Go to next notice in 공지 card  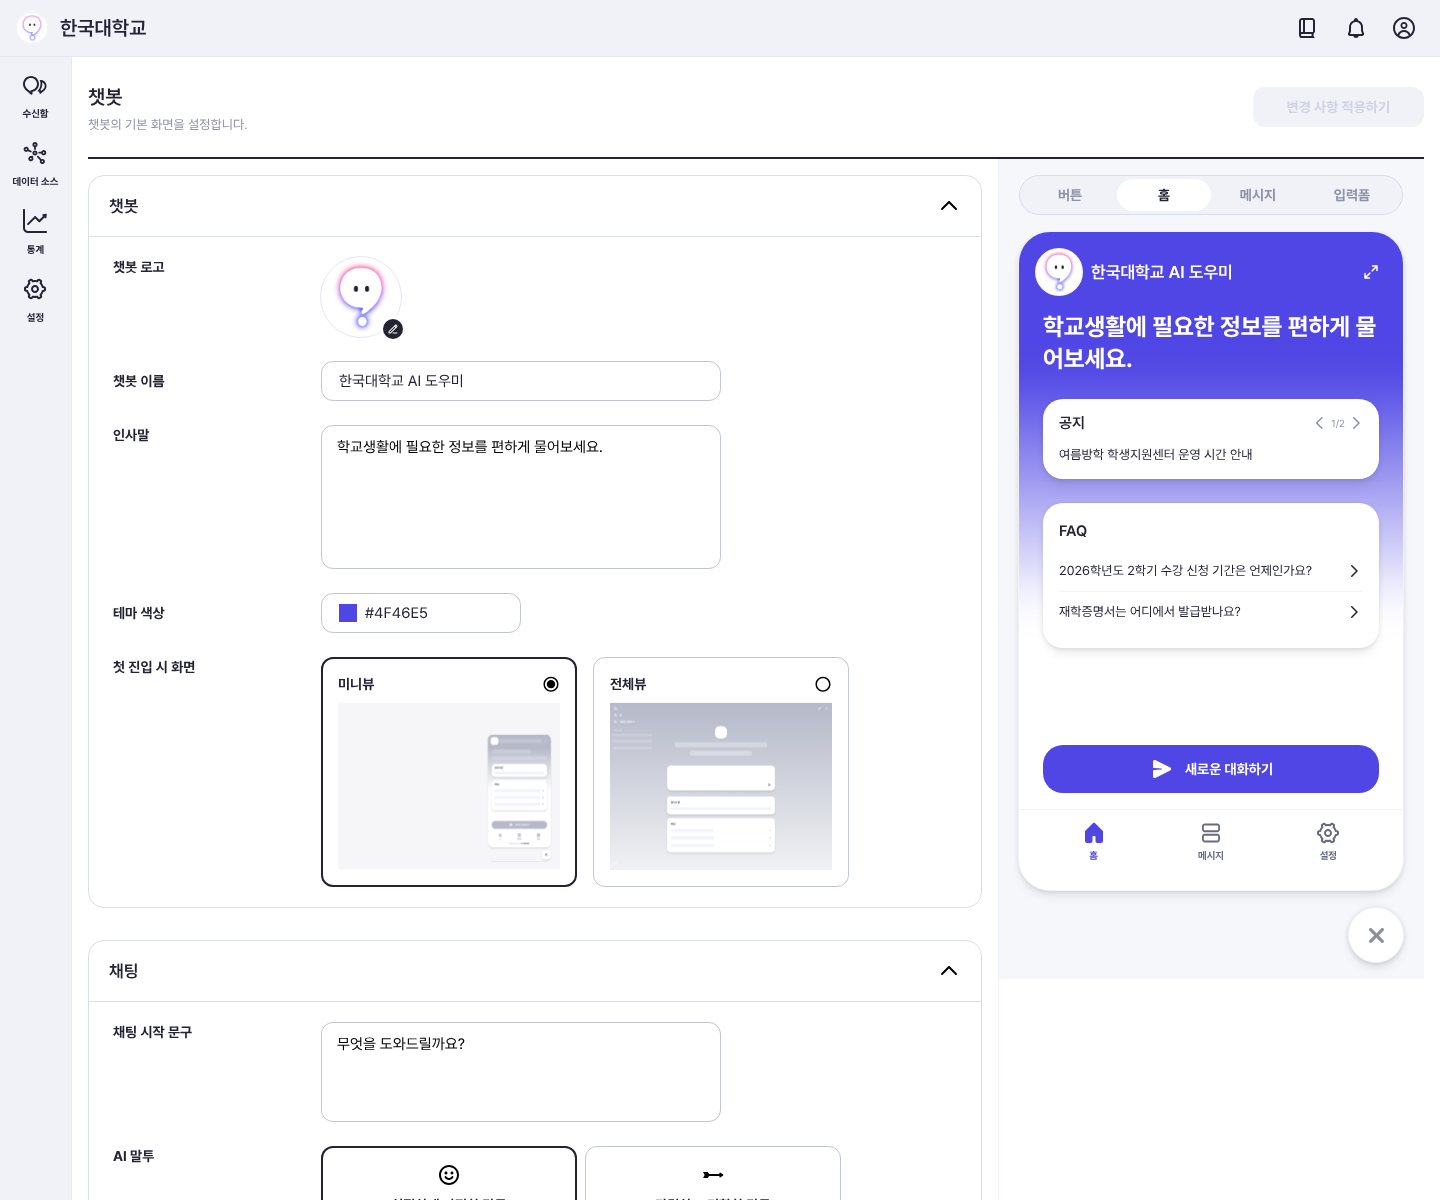pos(1356,423)
